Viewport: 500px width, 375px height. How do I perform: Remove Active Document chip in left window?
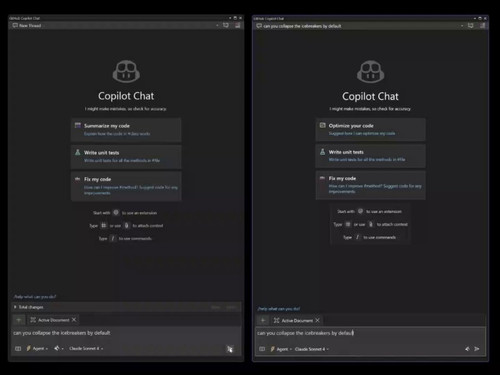pos(74,320)
